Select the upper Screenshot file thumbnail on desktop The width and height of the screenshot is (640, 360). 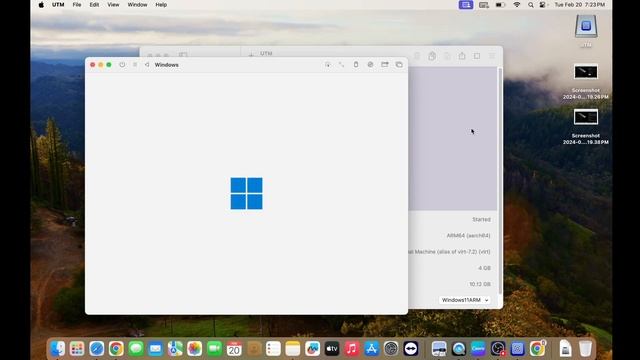tap(586, 72)
